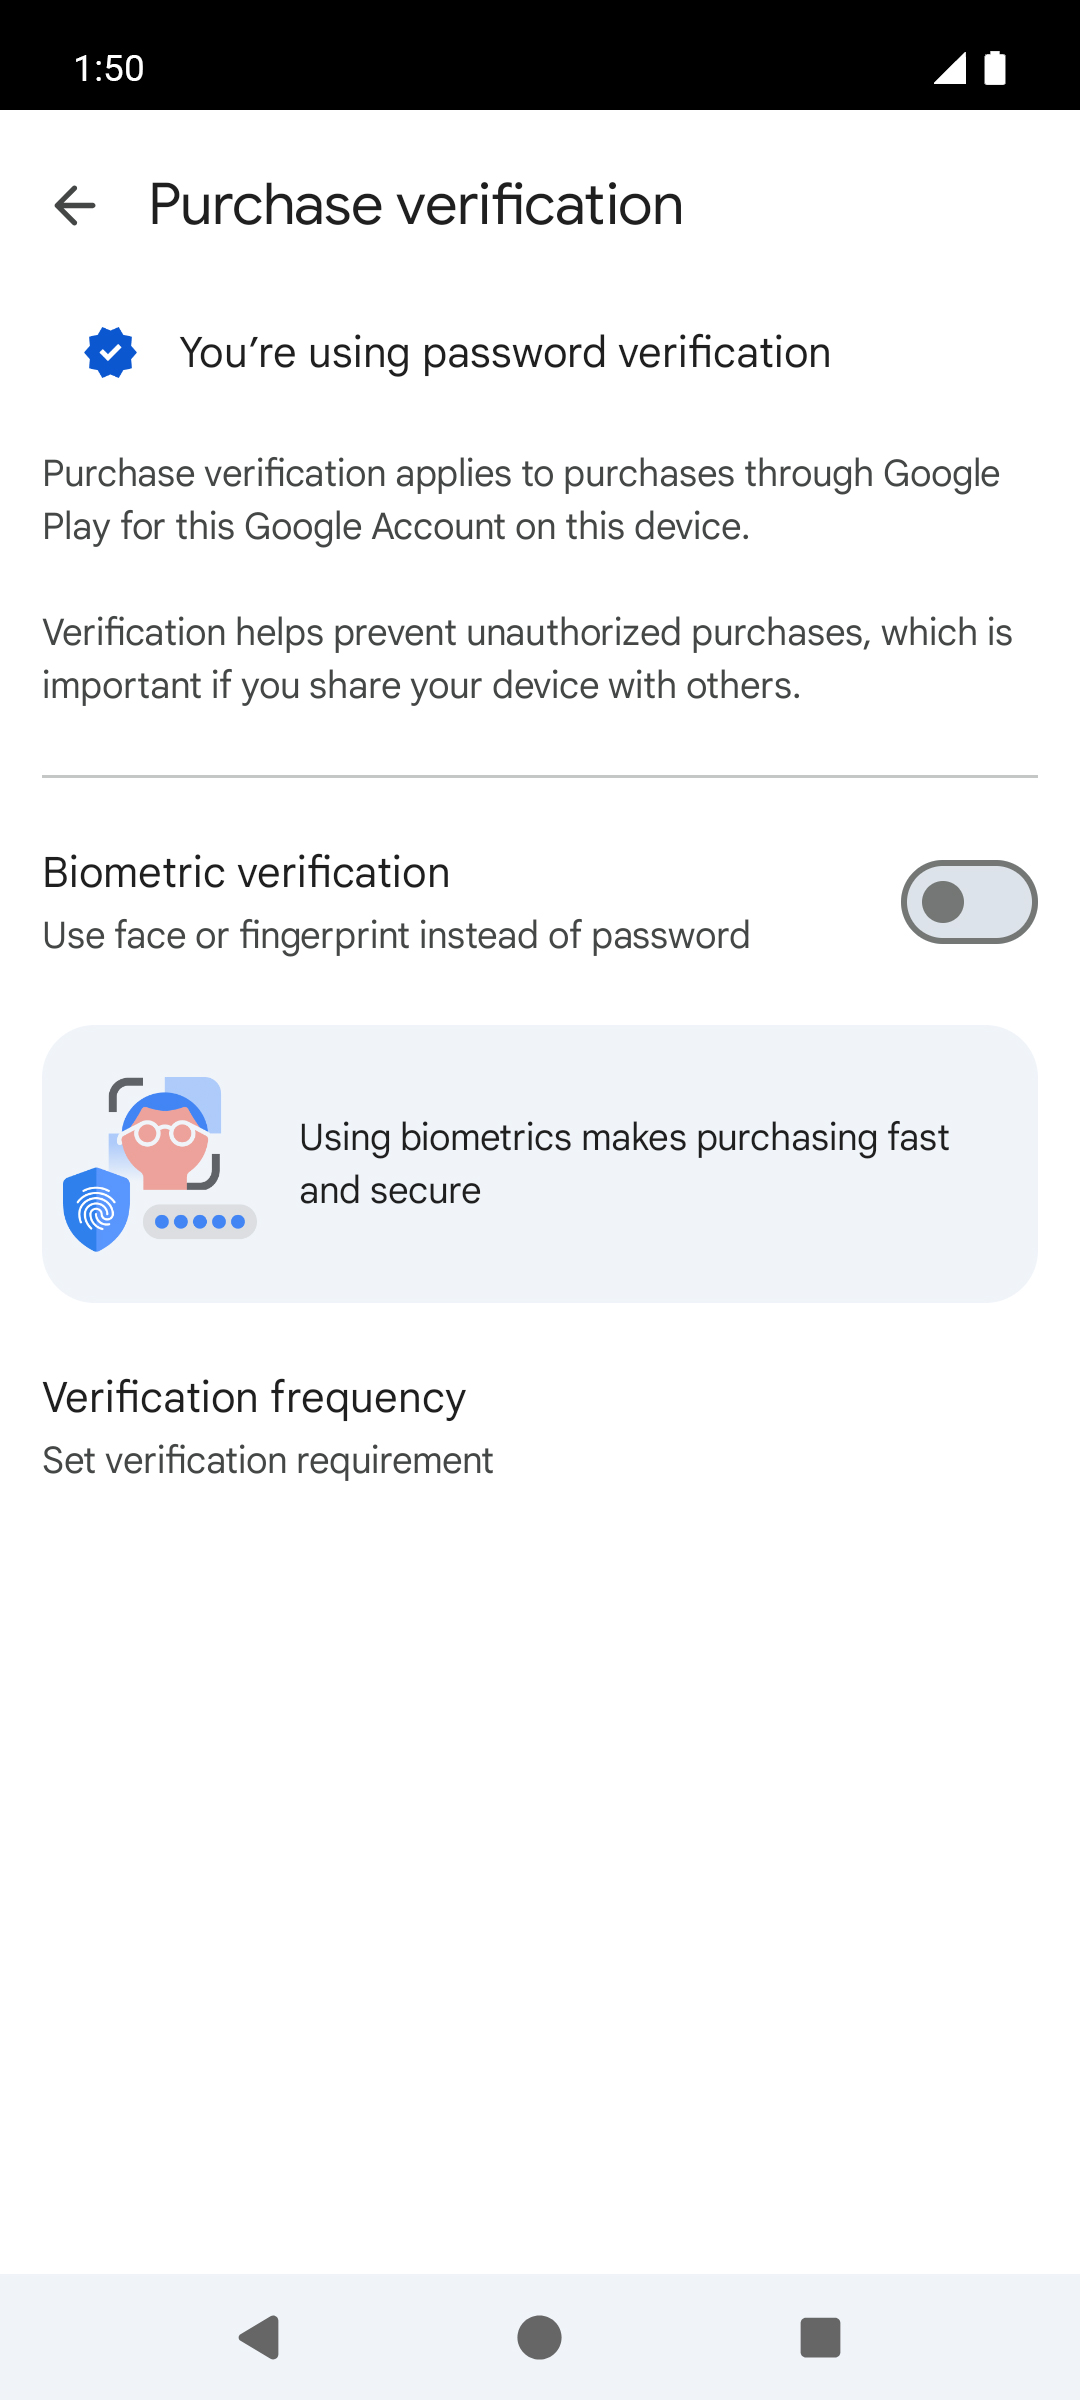Tap "Use face or fingerprint" description

pyautogui.click(x=396, y=936)
